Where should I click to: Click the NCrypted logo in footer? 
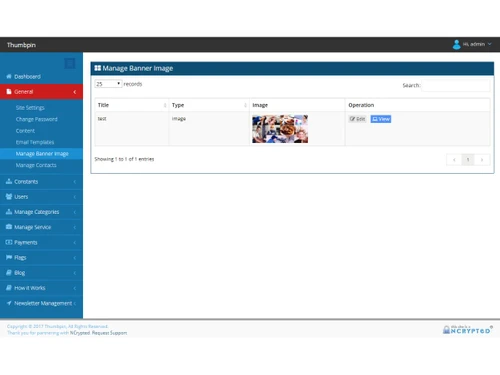(x=468, y=329)
